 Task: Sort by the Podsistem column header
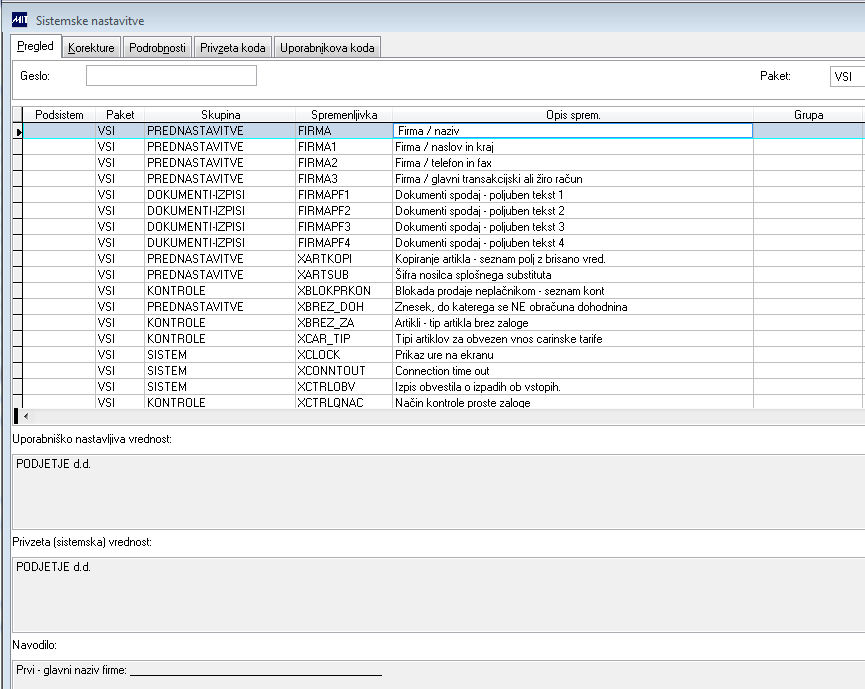[x=59, y=115]
